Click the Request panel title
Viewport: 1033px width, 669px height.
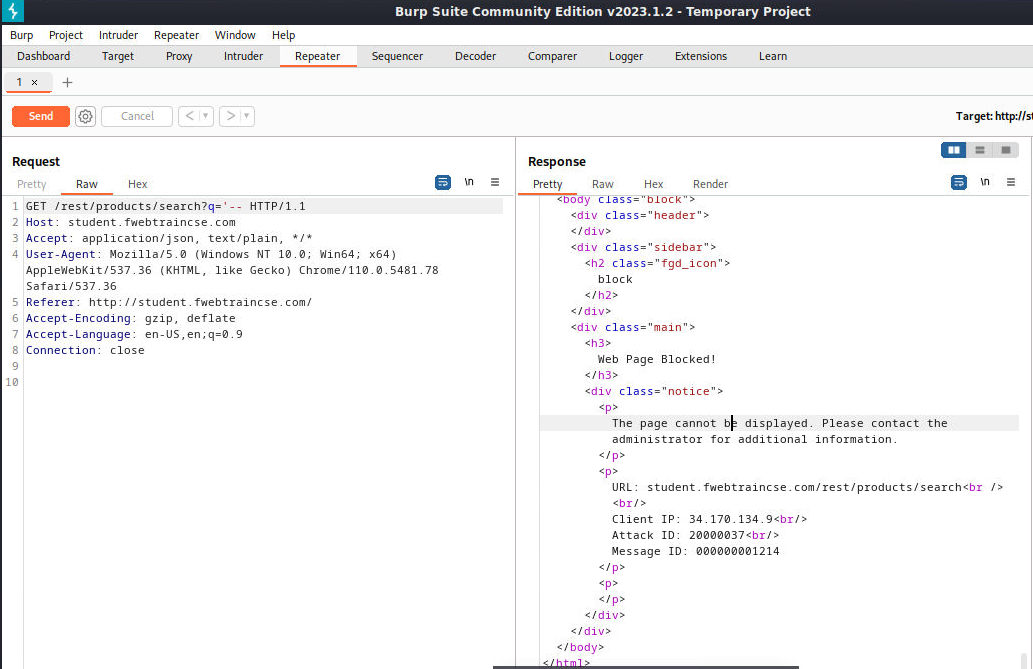pos(36,161)
